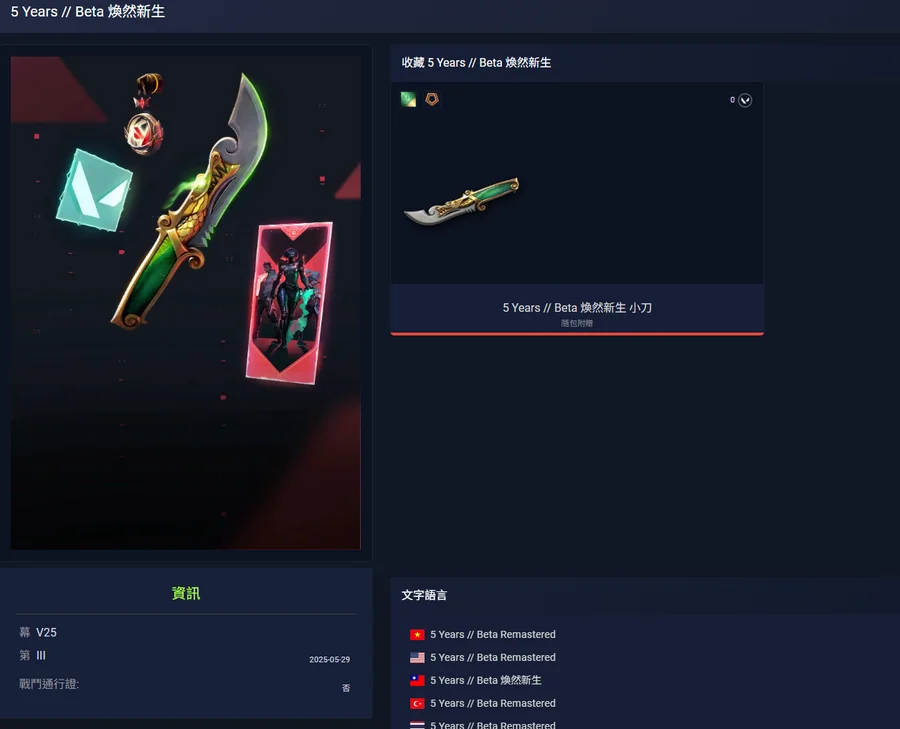This screenshot has width=900, height=729.
Task: Click the 收藏 5 Years collection heading
Action: (476, 63)
